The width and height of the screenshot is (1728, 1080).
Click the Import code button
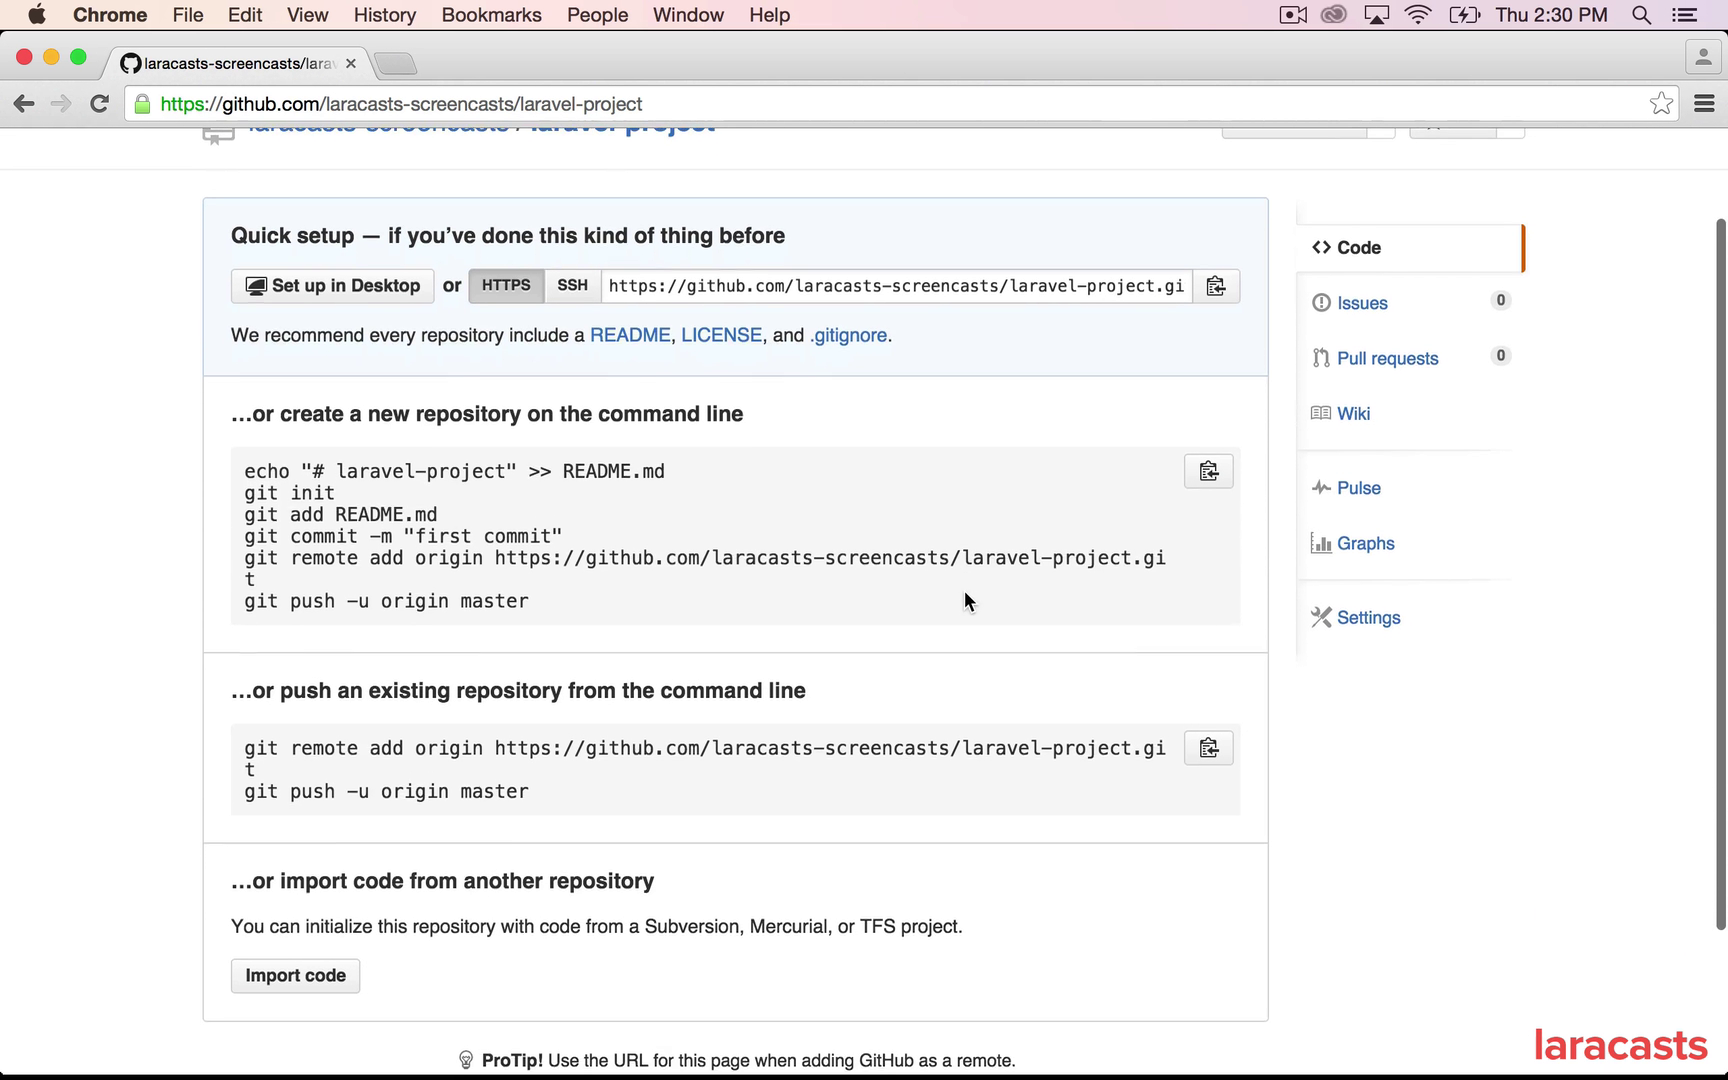pos(295,976)
